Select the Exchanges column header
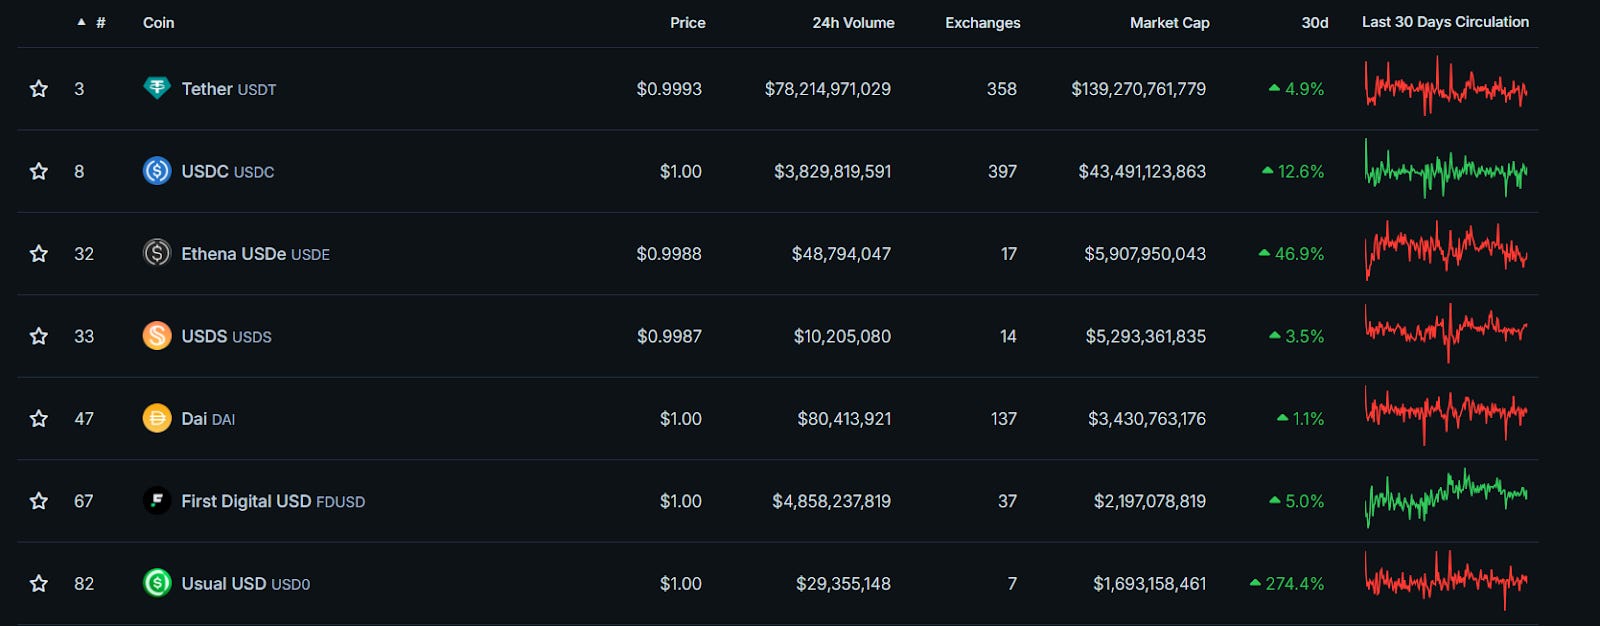Screen dimensions: 1600x626 (982, 22)
